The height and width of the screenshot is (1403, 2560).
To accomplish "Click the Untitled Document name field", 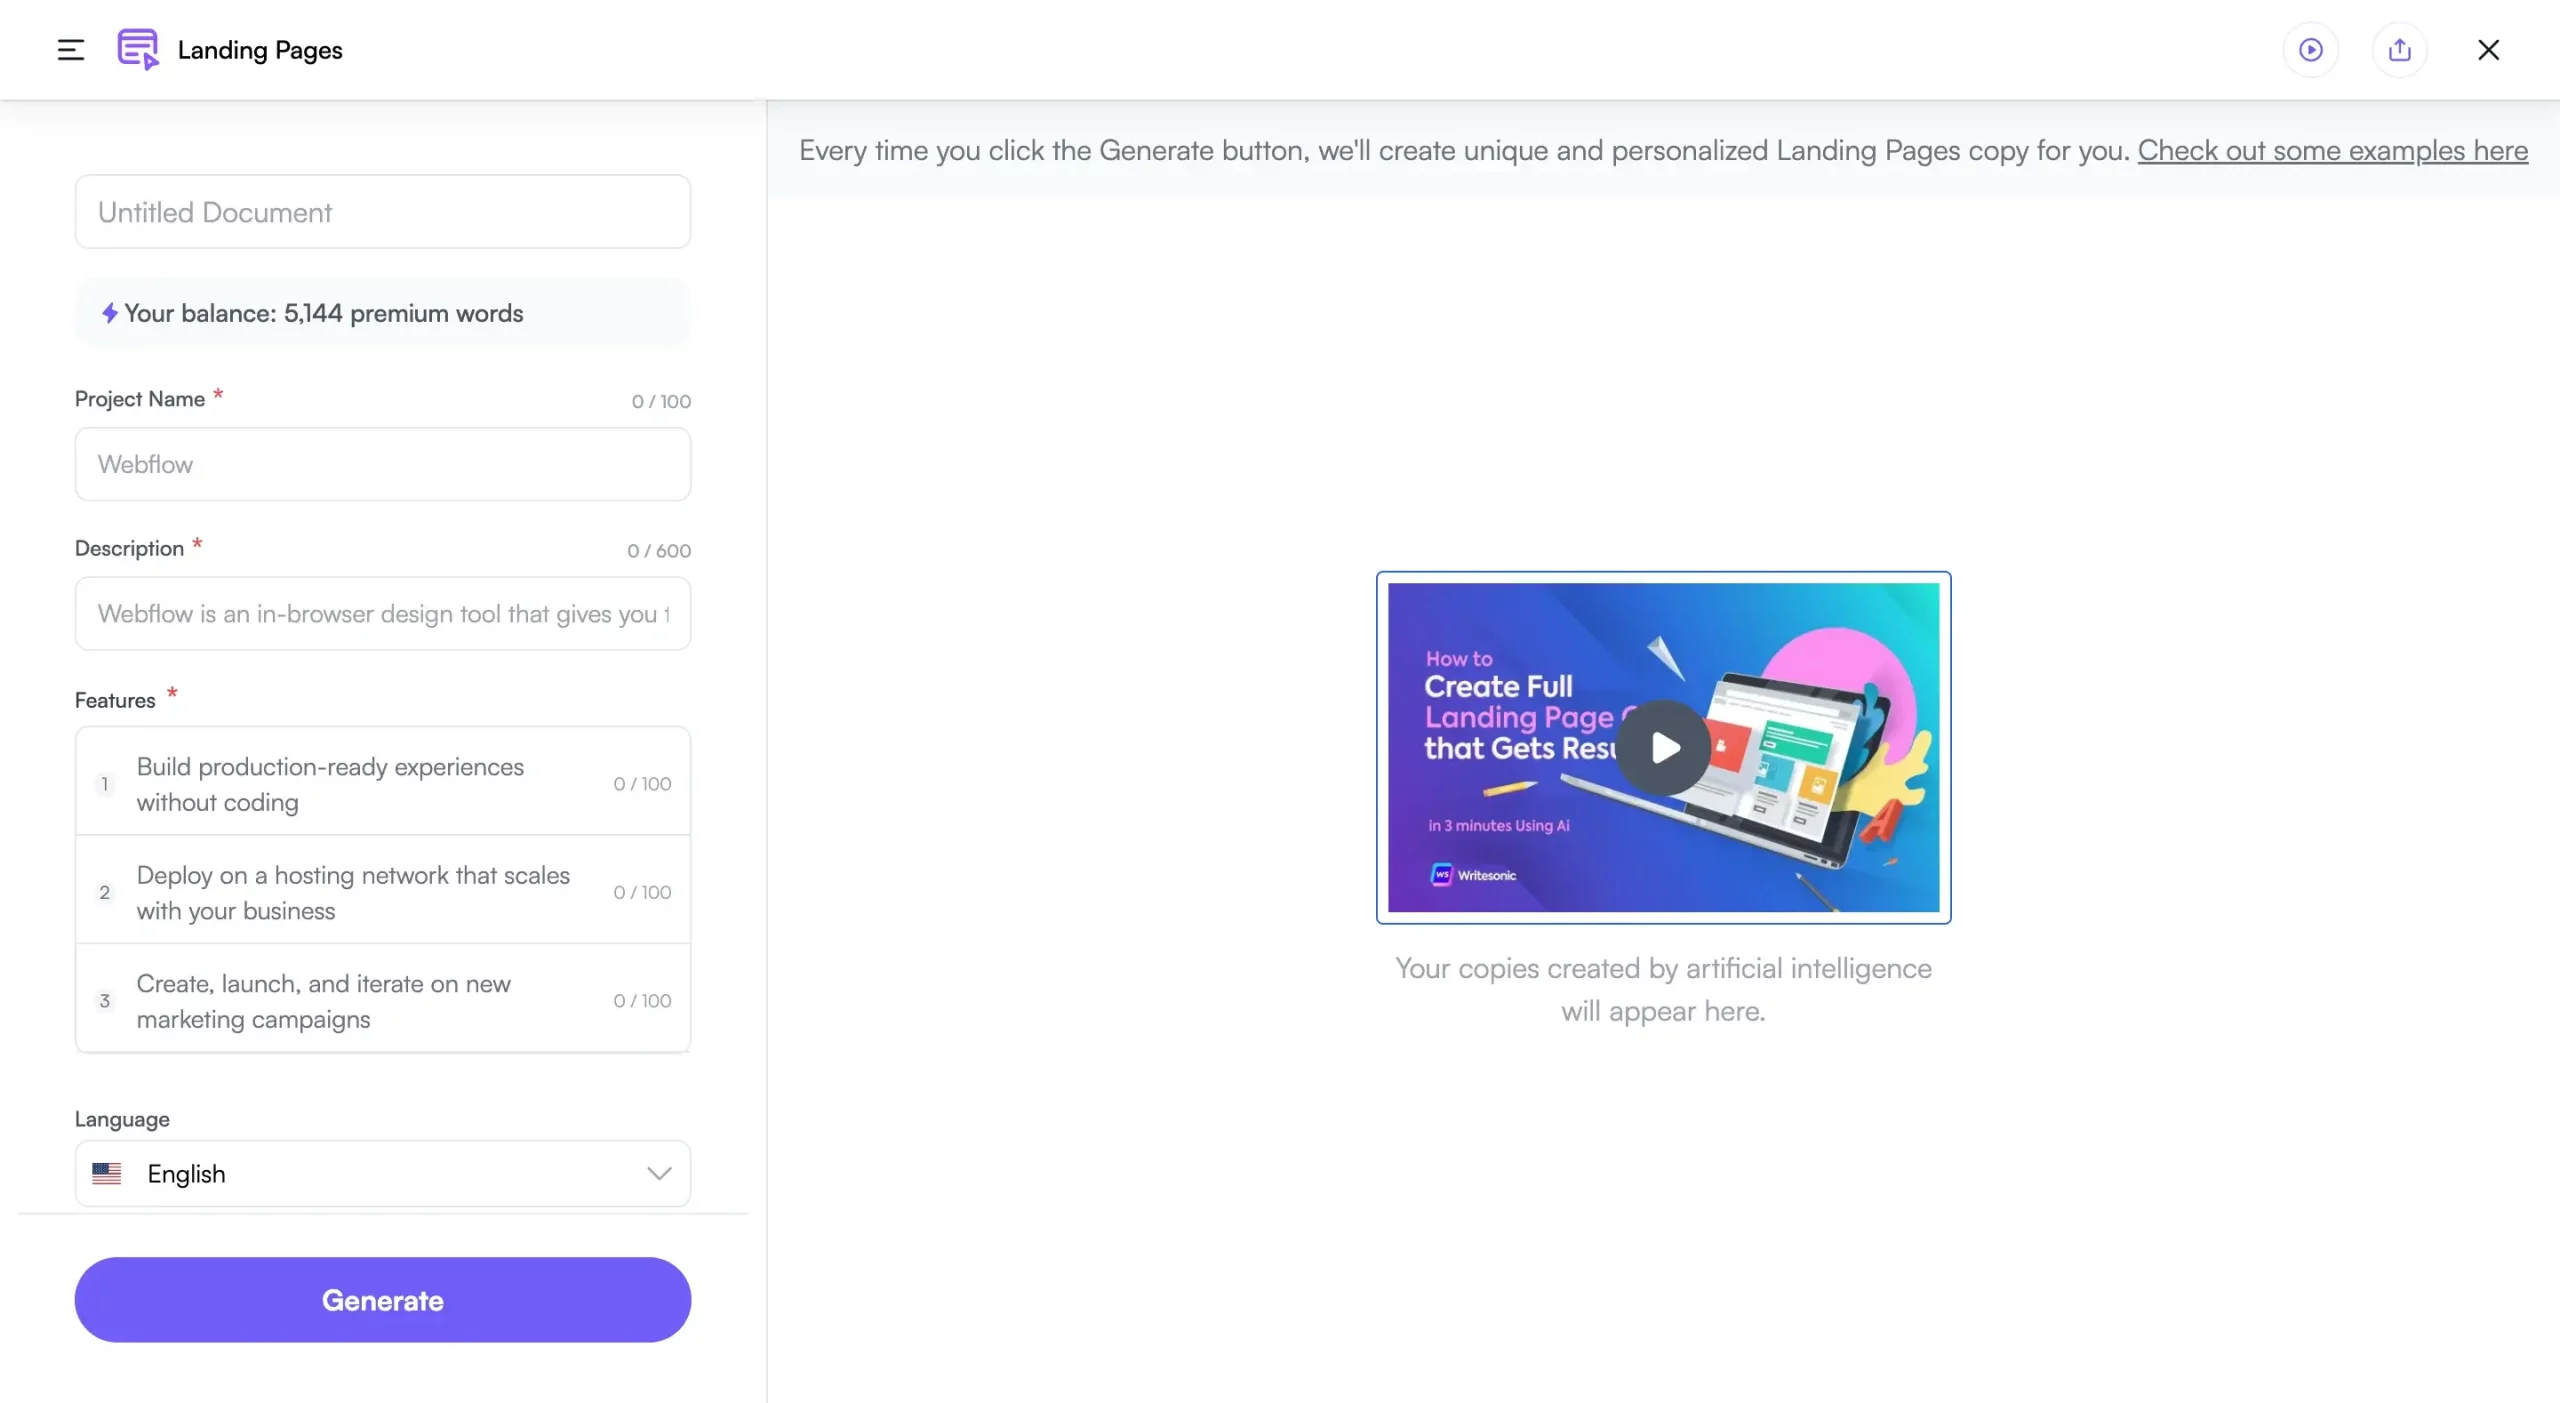I will pos(382,211).
